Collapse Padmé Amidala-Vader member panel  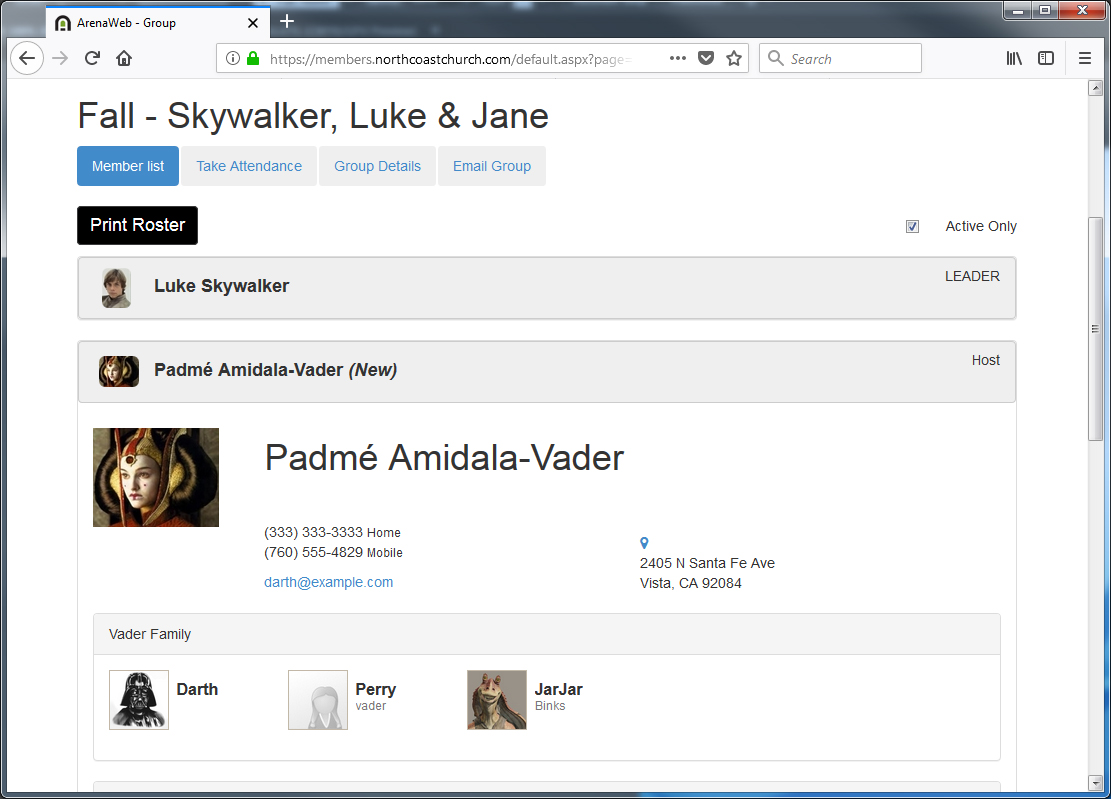click(275, 371)
